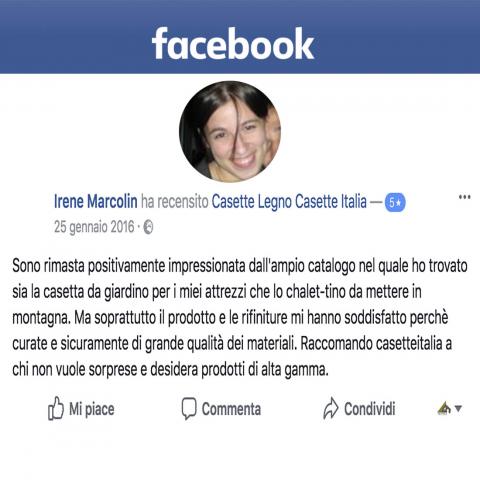The height and width of the screenshot is (480, 480).
Task: Click the thumbs-up Mi piace icon
Action: [x=56, y=408]
